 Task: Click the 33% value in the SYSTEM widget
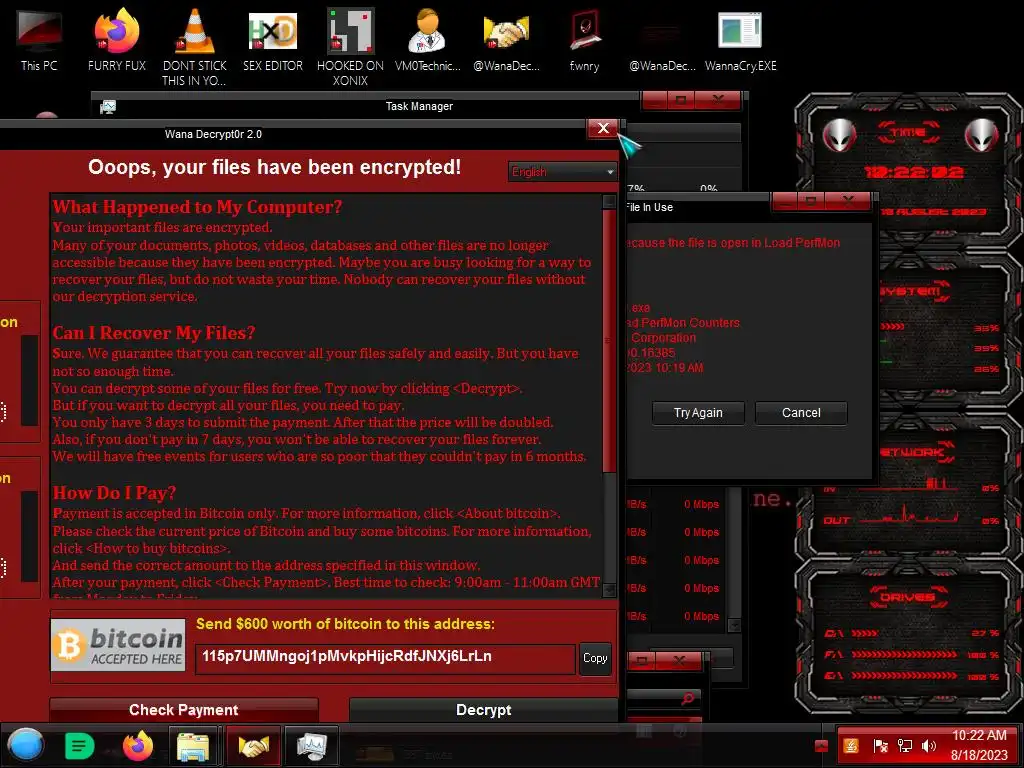[987, 328]
